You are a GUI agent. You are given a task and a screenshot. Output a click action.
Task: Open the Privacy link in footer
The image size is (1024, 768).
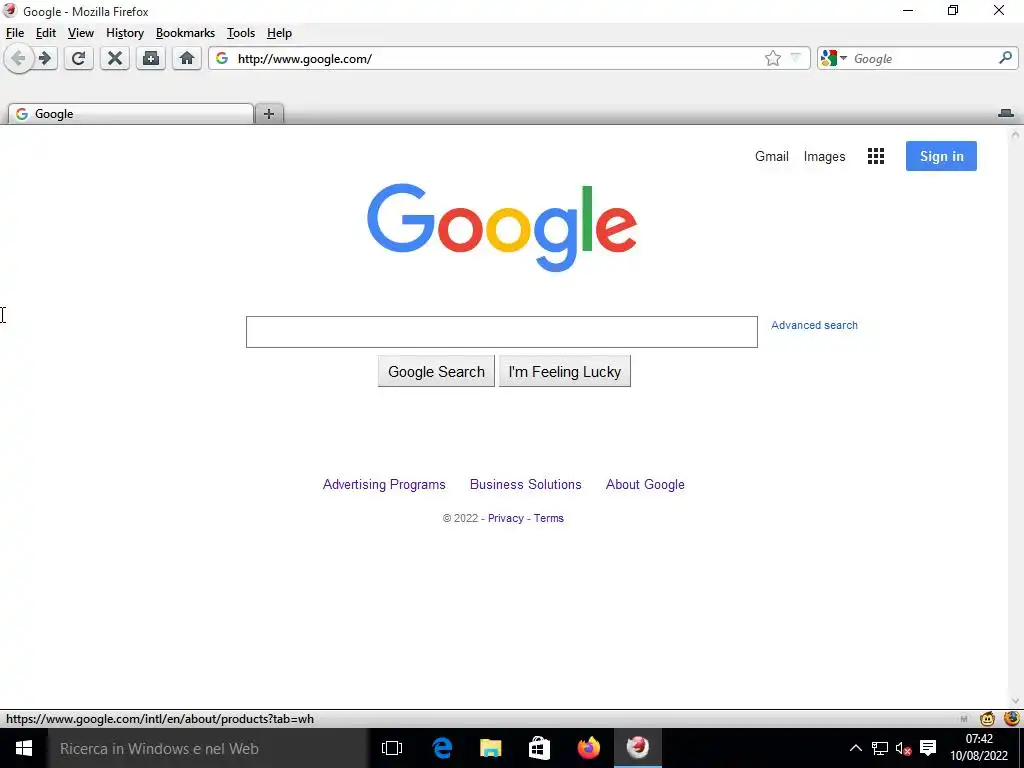point(505,518)
